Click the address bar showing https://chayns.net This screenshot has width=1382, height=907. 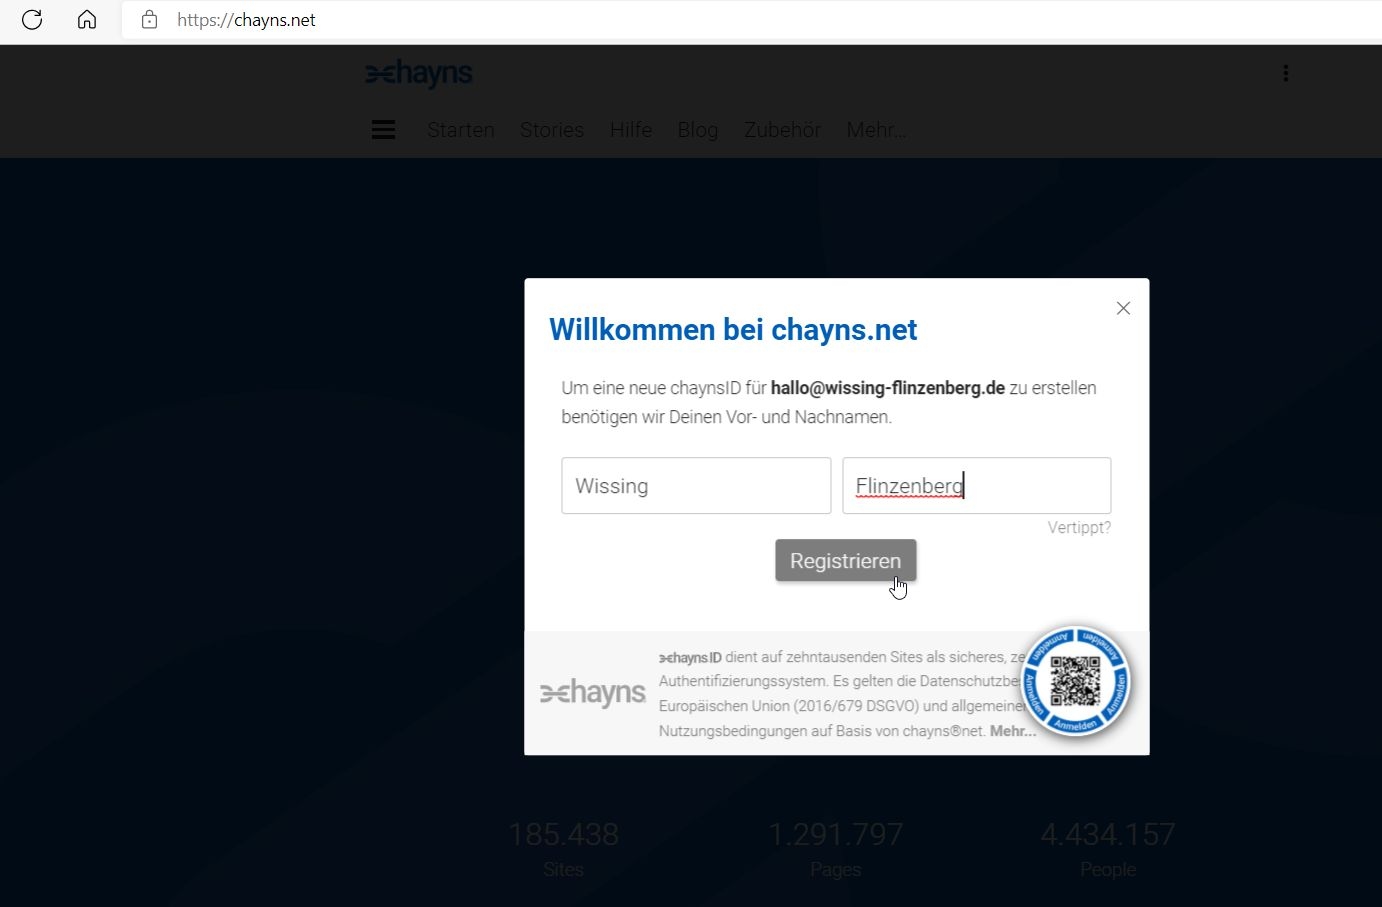(x=751, y=20)
